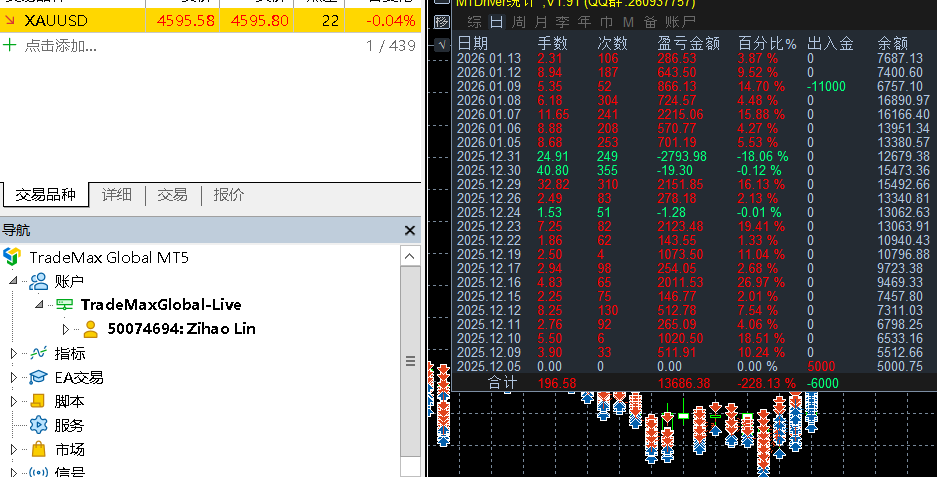The image size is (937, 477).
Task: Click the 26.97 % percentage cell
Action: tap(761, 282)
